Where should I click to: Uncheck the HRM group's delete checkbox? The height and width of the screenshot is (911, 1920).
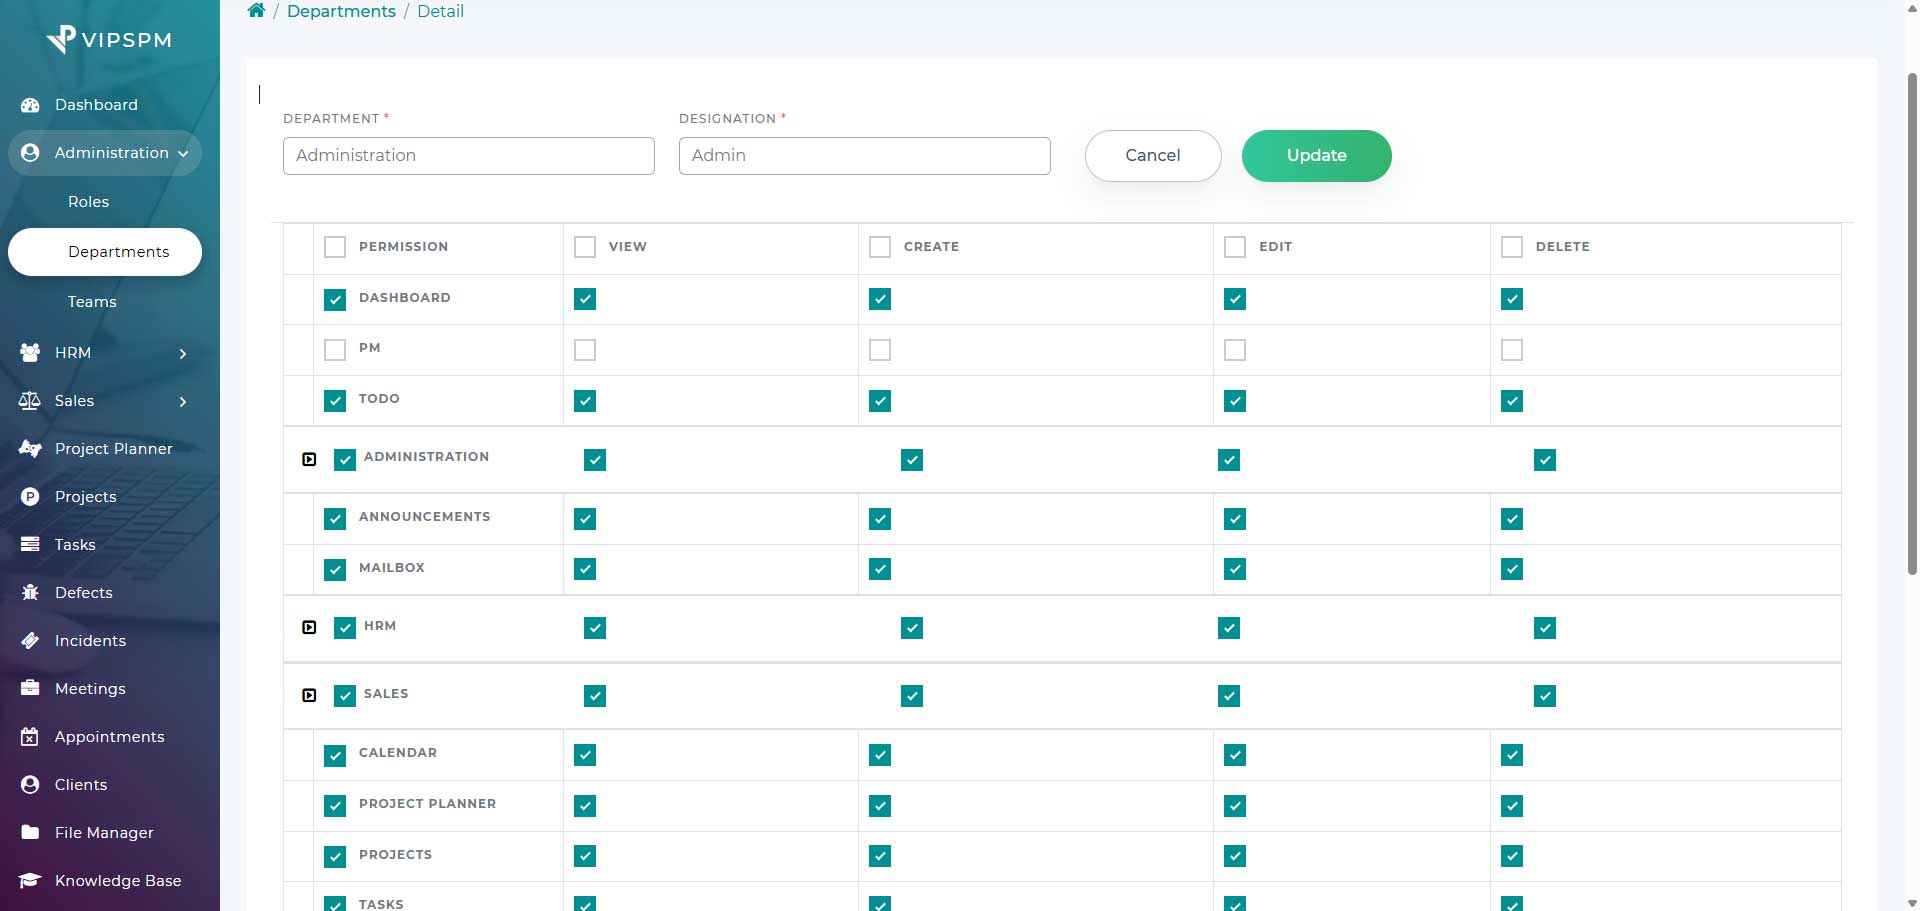(1545, 628)
